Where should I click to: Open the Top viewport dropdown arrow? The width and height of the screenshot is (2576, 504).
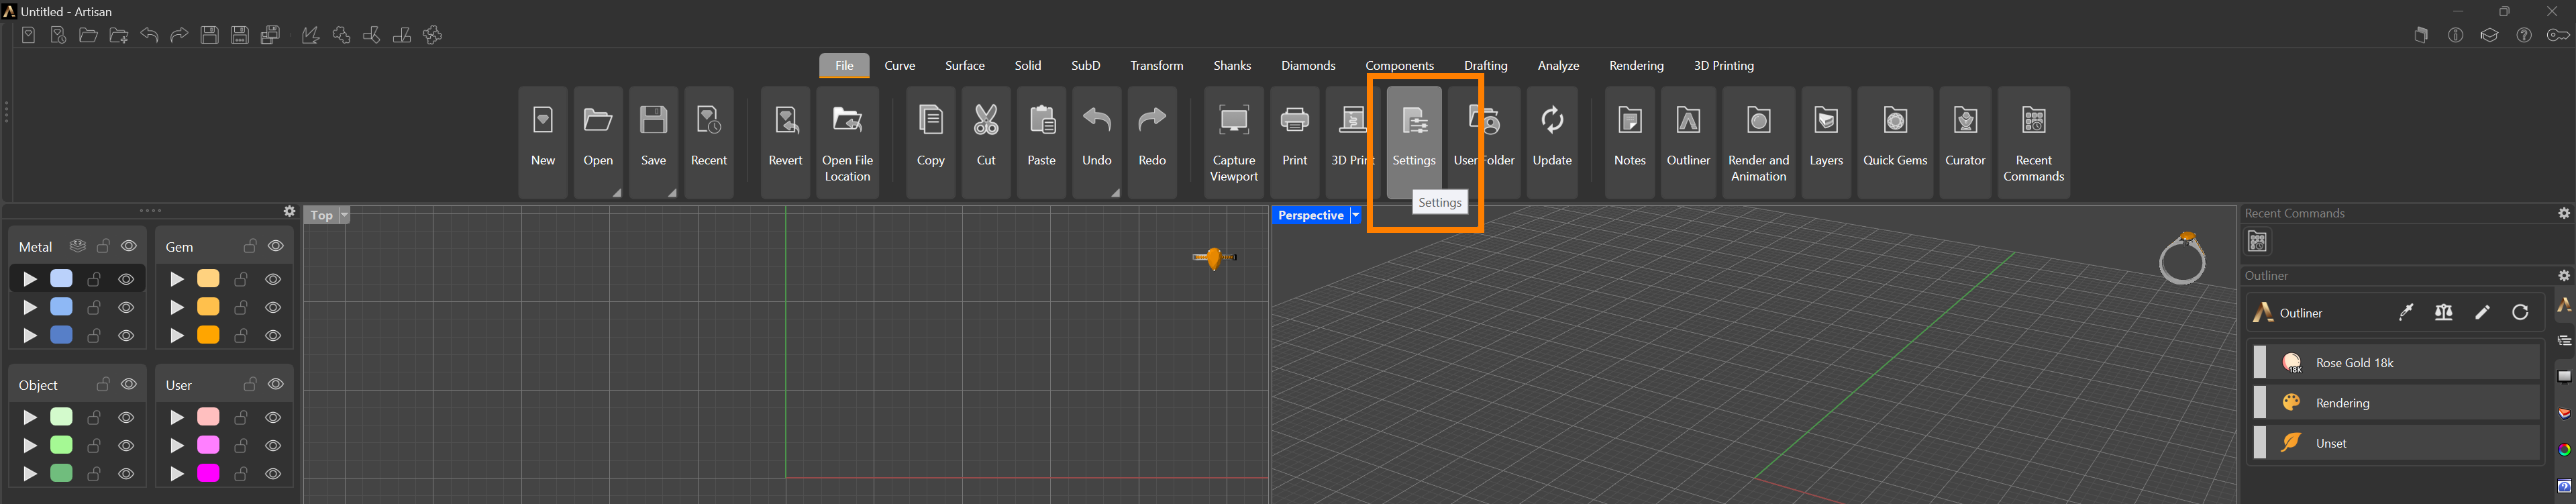tap(344, 215)
